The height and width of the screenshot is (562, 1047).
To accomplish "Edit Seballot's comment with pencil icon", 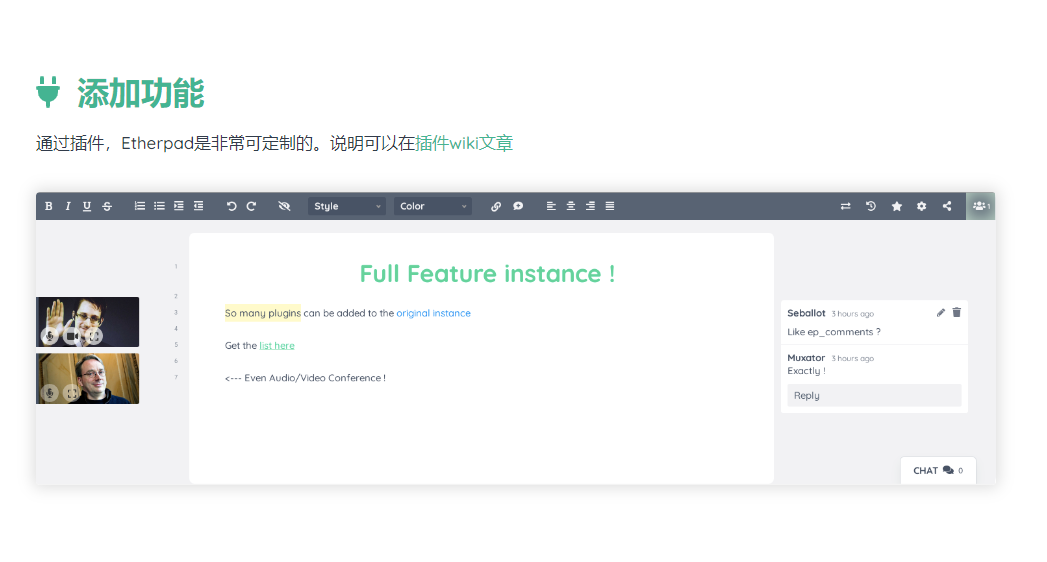I will point(940,312).
